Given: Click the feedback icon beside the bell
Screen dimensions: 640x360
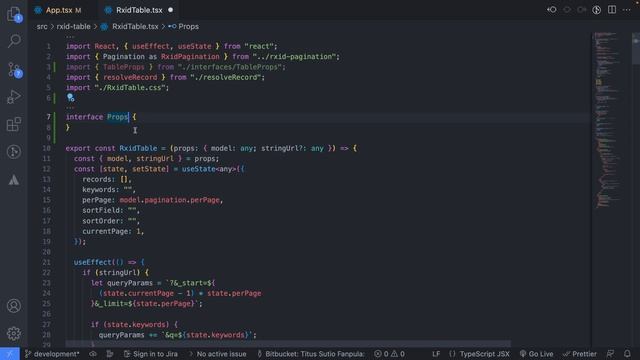Looking at the screenshot, I should [x=610, y=354].
